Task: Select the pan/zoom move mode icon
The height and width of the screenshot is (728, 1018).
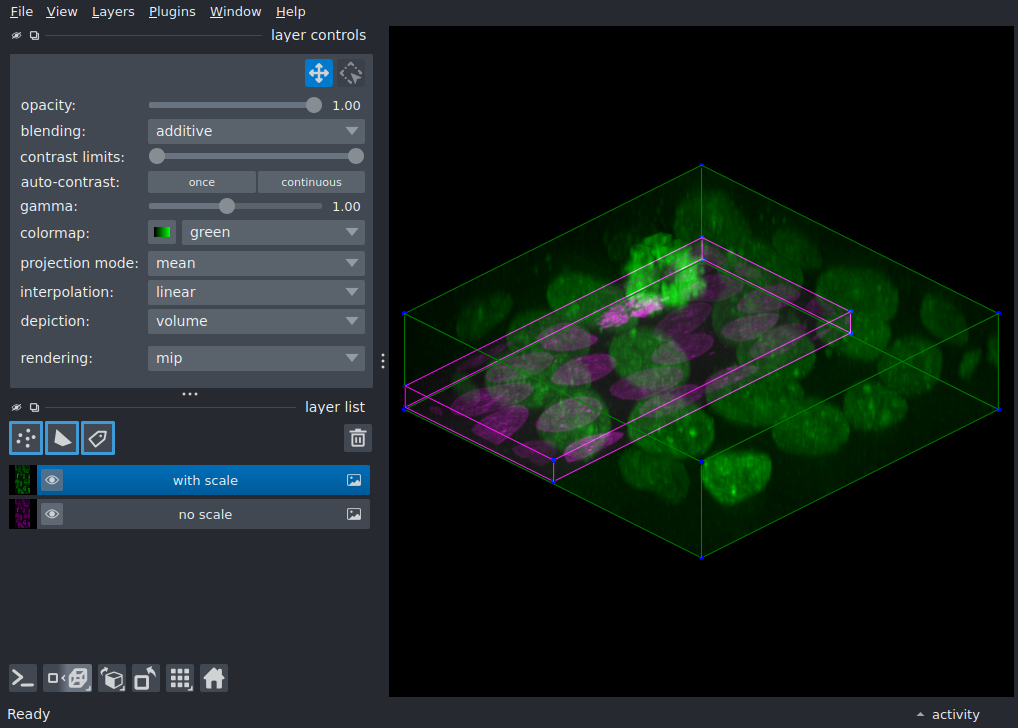Action: [x=319, y=73]
